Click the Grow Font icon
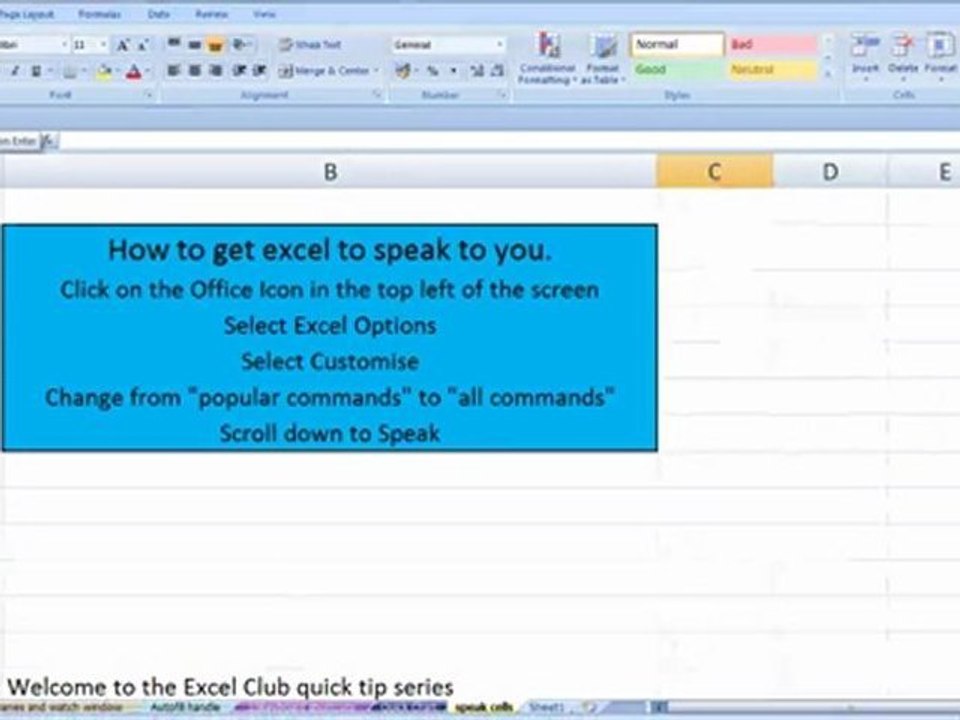This screenshot has height=720, width=960. pyautogui.click(x=123, y=45)
